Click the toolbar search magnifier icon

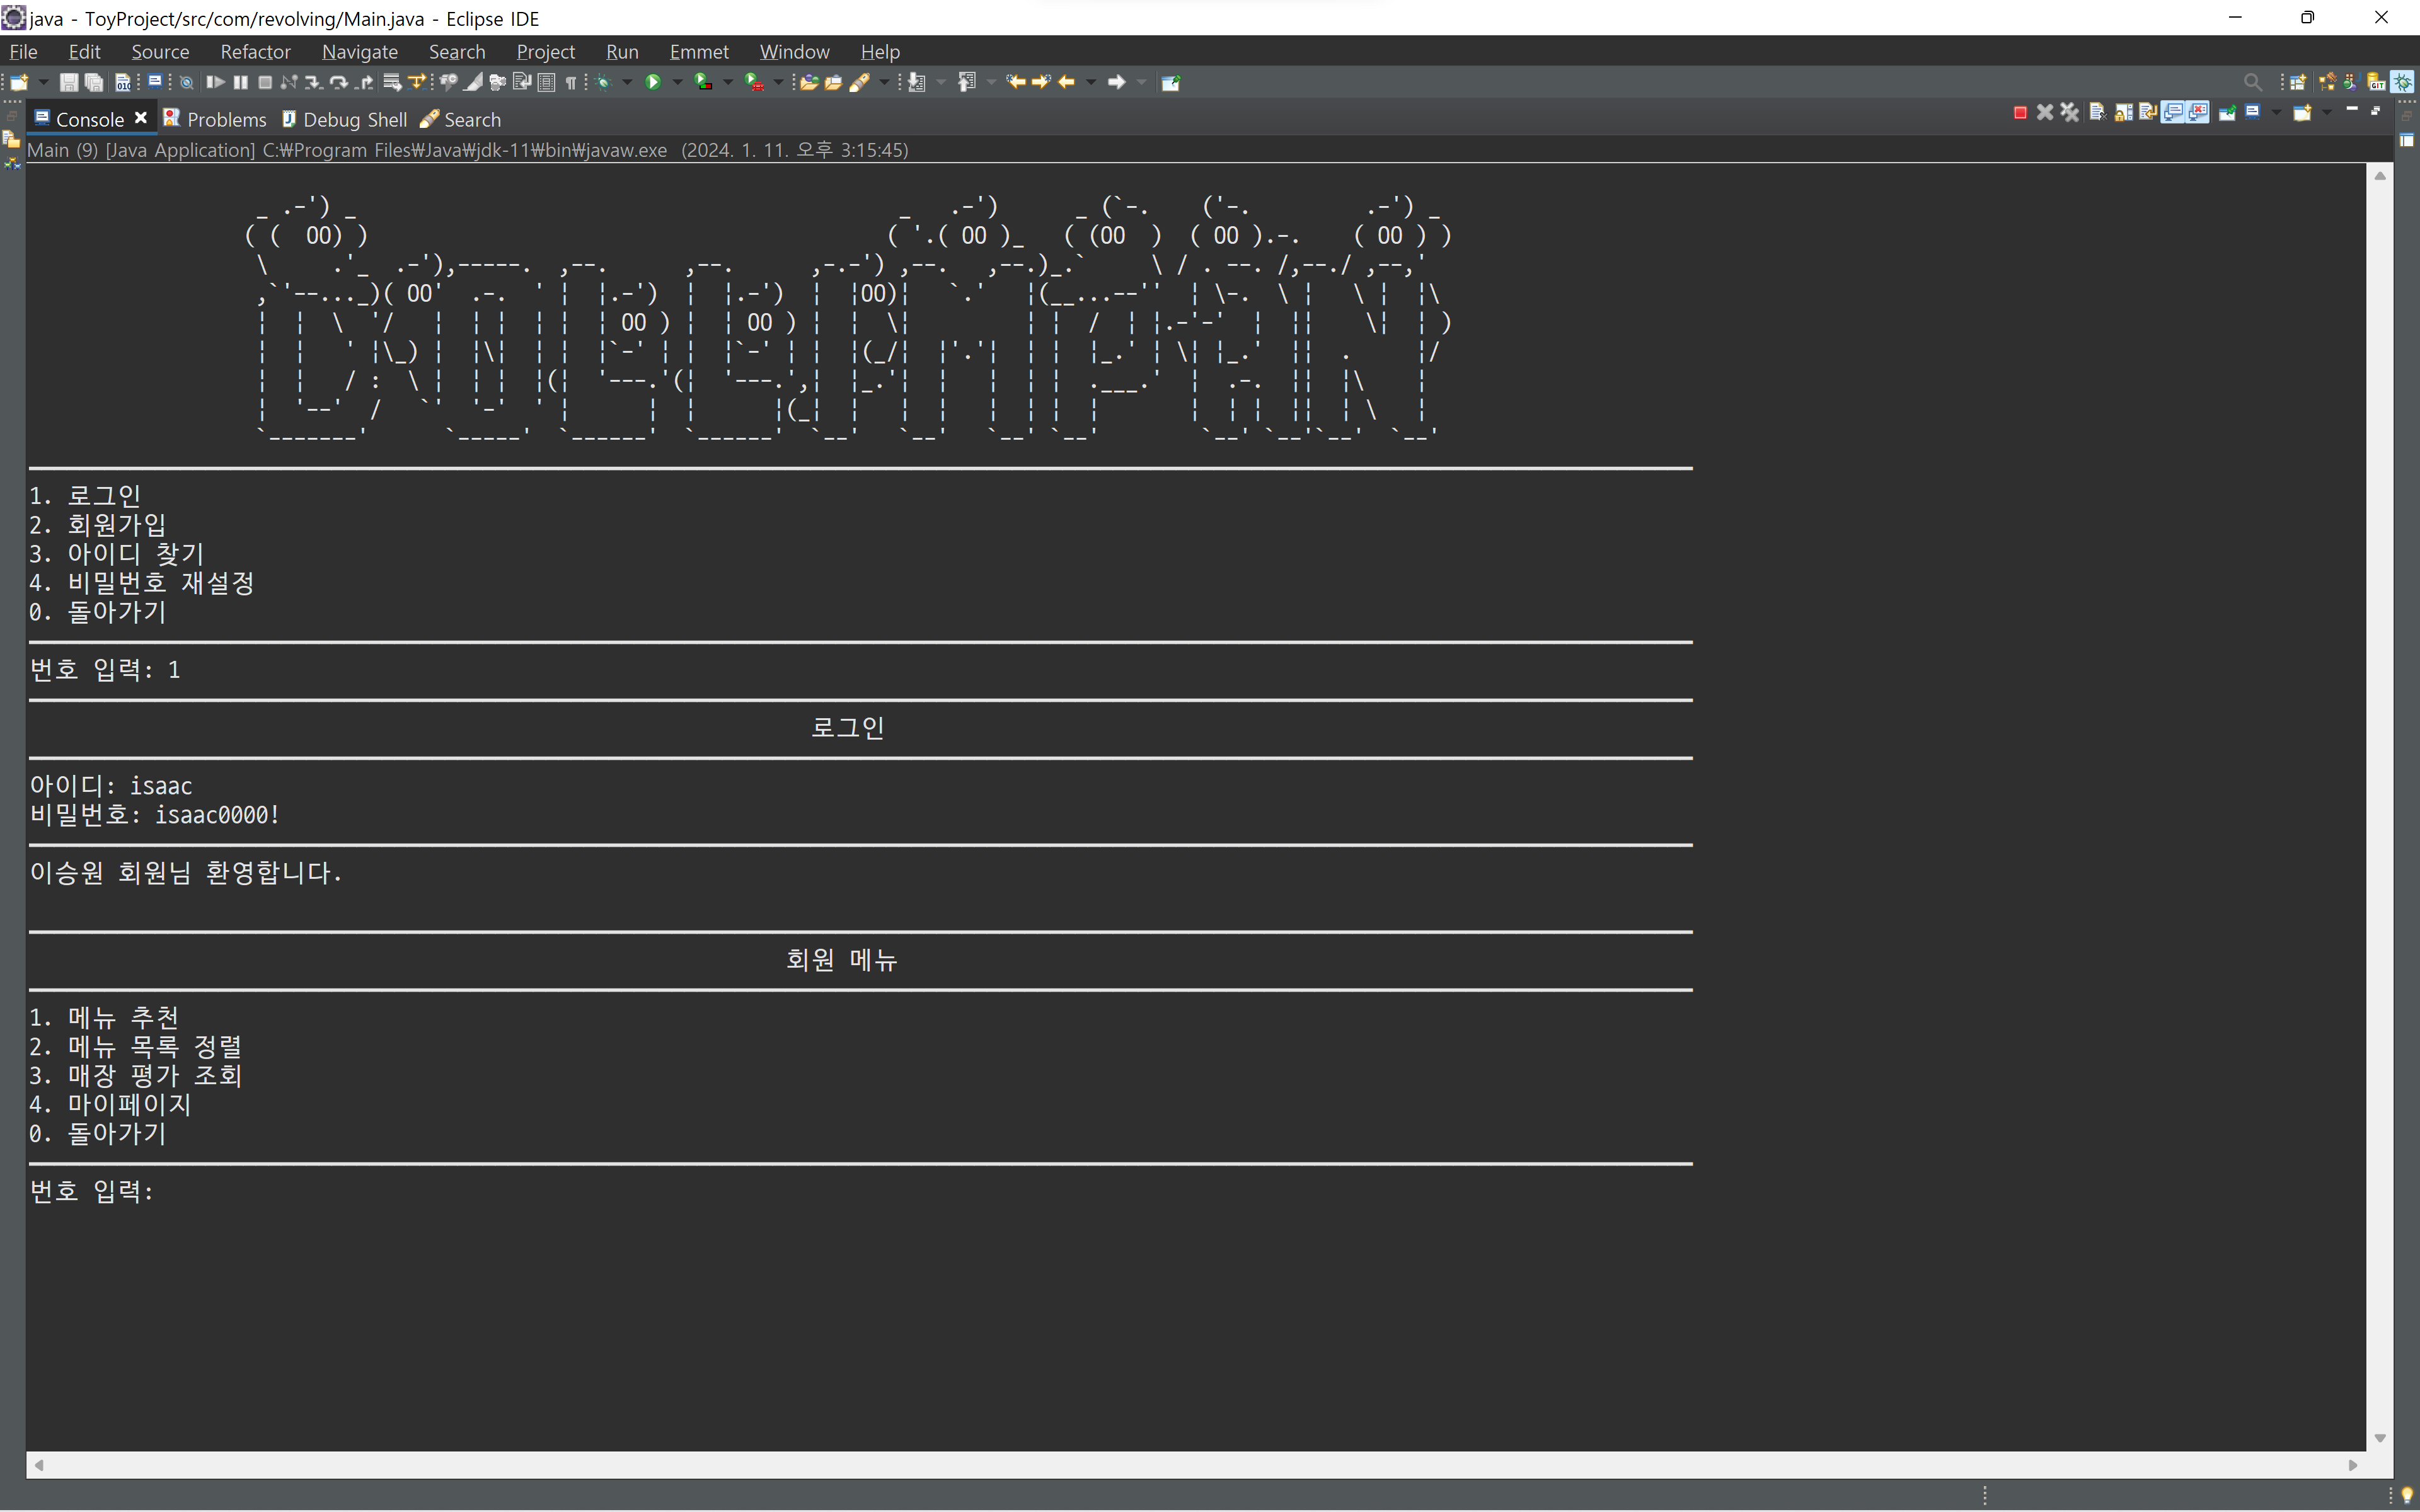(2252, 82)
